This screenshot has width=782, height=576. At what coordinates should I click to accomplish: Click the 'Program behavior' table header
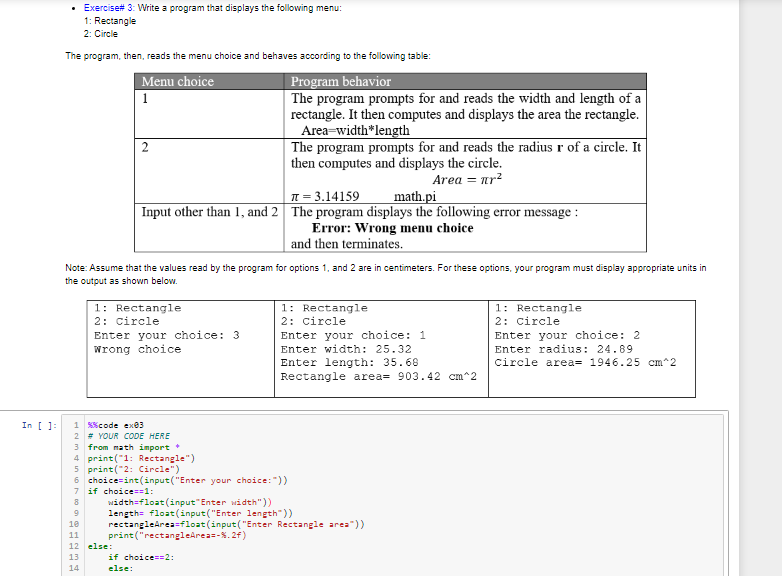click(x=341, y=81)
